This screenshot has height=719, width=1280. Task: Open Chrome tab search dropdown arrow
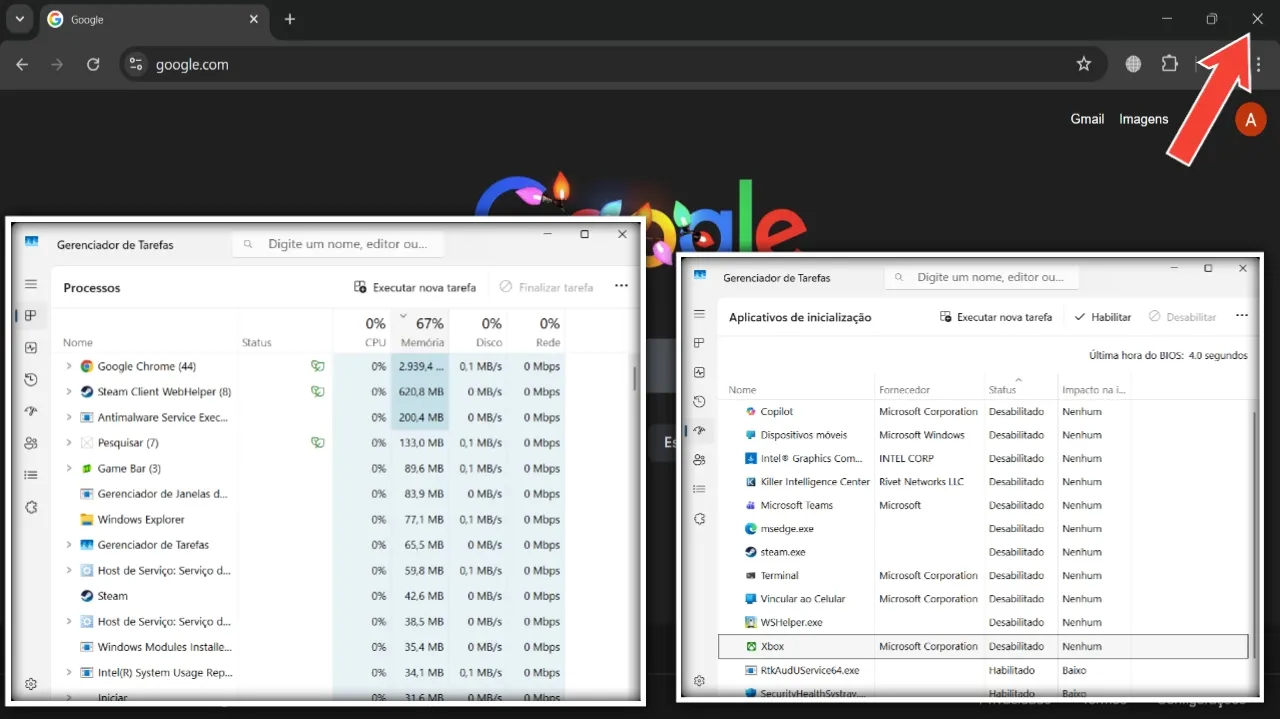tap(19, 19)
